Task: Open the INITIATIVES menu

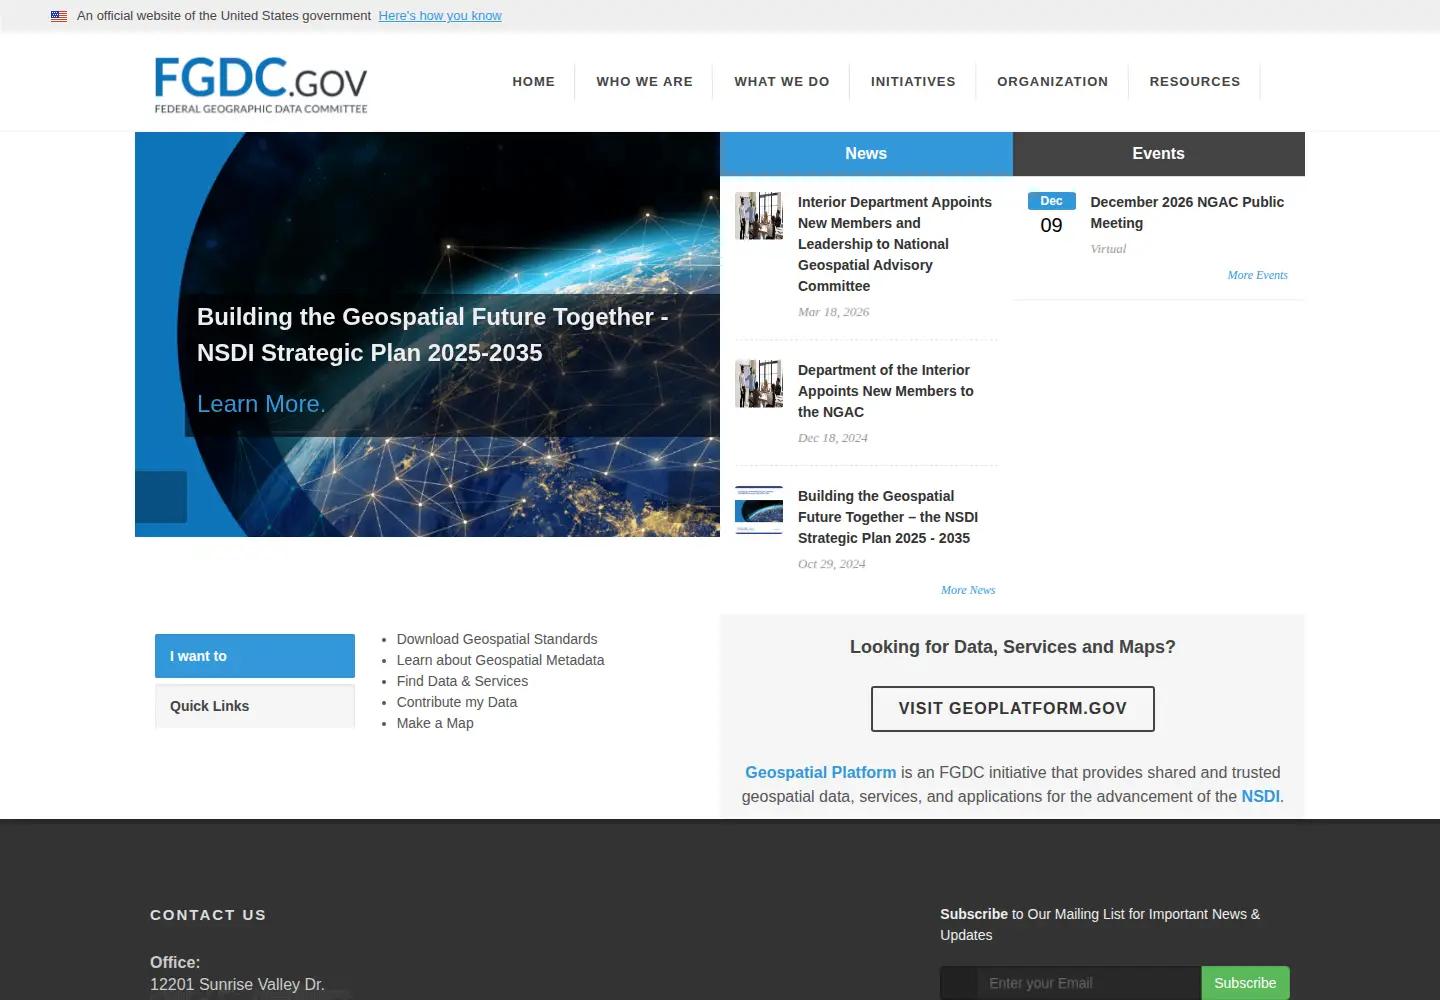Action: (x=913, y=82)
